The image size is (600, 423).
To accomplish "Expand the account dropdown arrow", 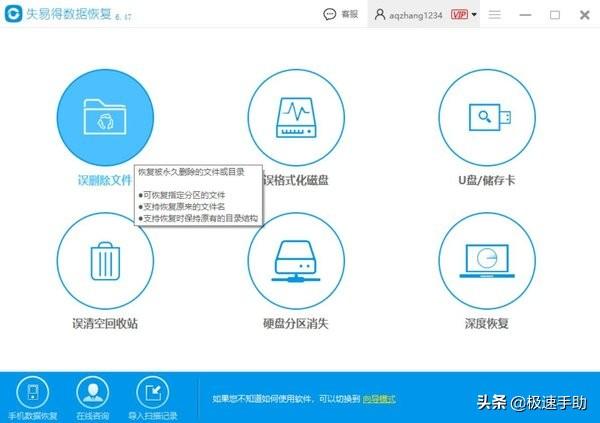I will tap(474, 15).
